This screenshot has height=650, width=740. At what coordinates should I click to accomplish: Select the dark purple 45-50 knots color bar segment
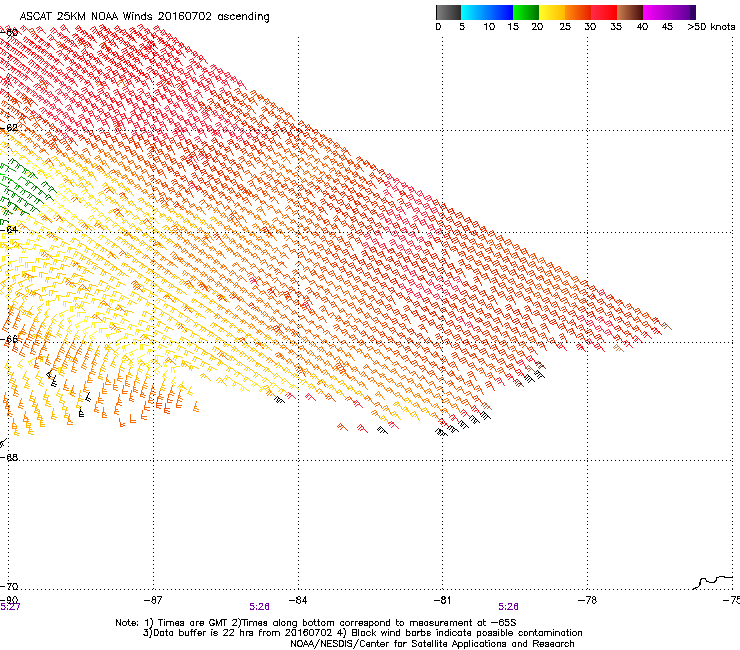(683, 12)
